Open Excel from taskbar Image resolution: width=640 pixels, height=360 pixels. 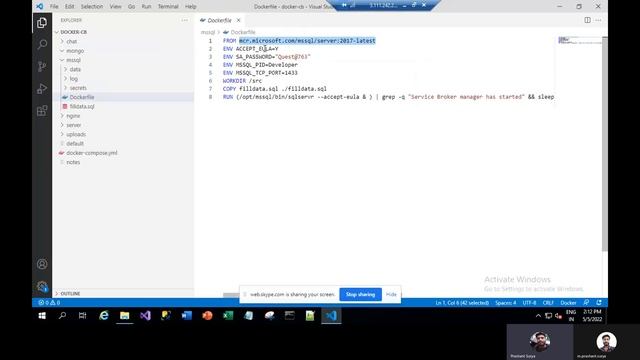(x=228, y=316)
